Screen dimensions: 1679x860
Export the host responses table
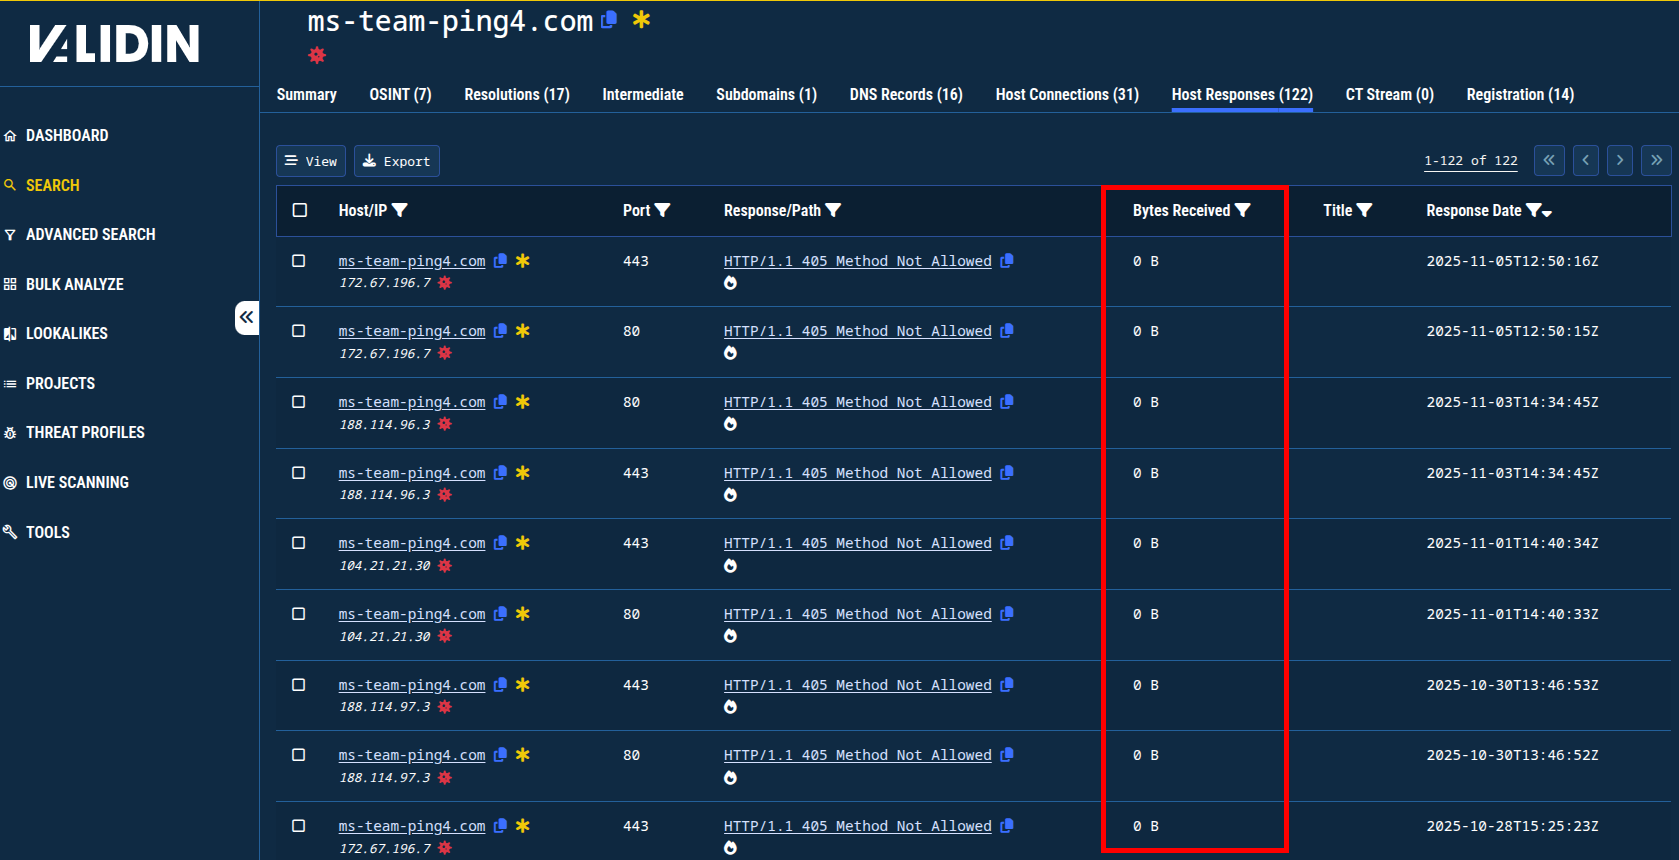click(396, 161)
